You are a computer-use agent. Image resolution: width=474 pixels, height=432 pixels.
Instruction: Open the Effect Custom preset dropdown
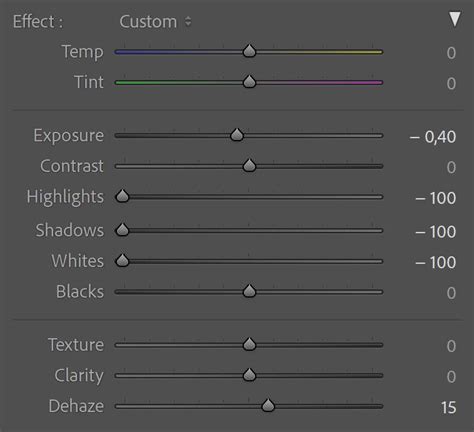[x=155, y=22]
